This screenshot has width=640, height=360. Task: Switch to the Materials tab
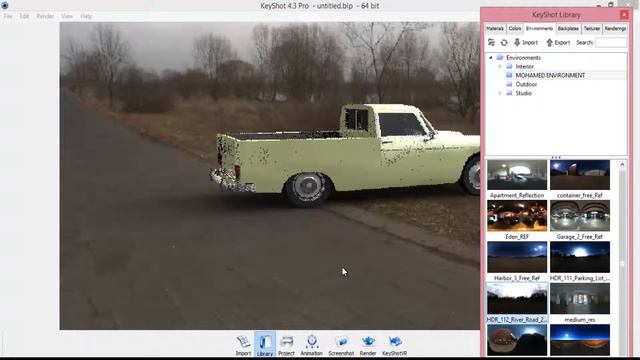(x=495, y=29)
